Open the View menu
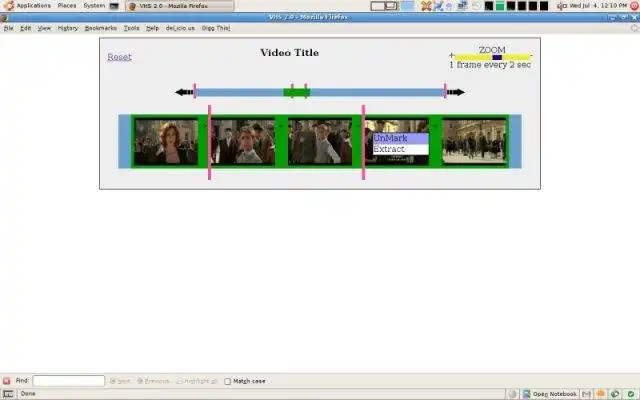 [44, 28]
